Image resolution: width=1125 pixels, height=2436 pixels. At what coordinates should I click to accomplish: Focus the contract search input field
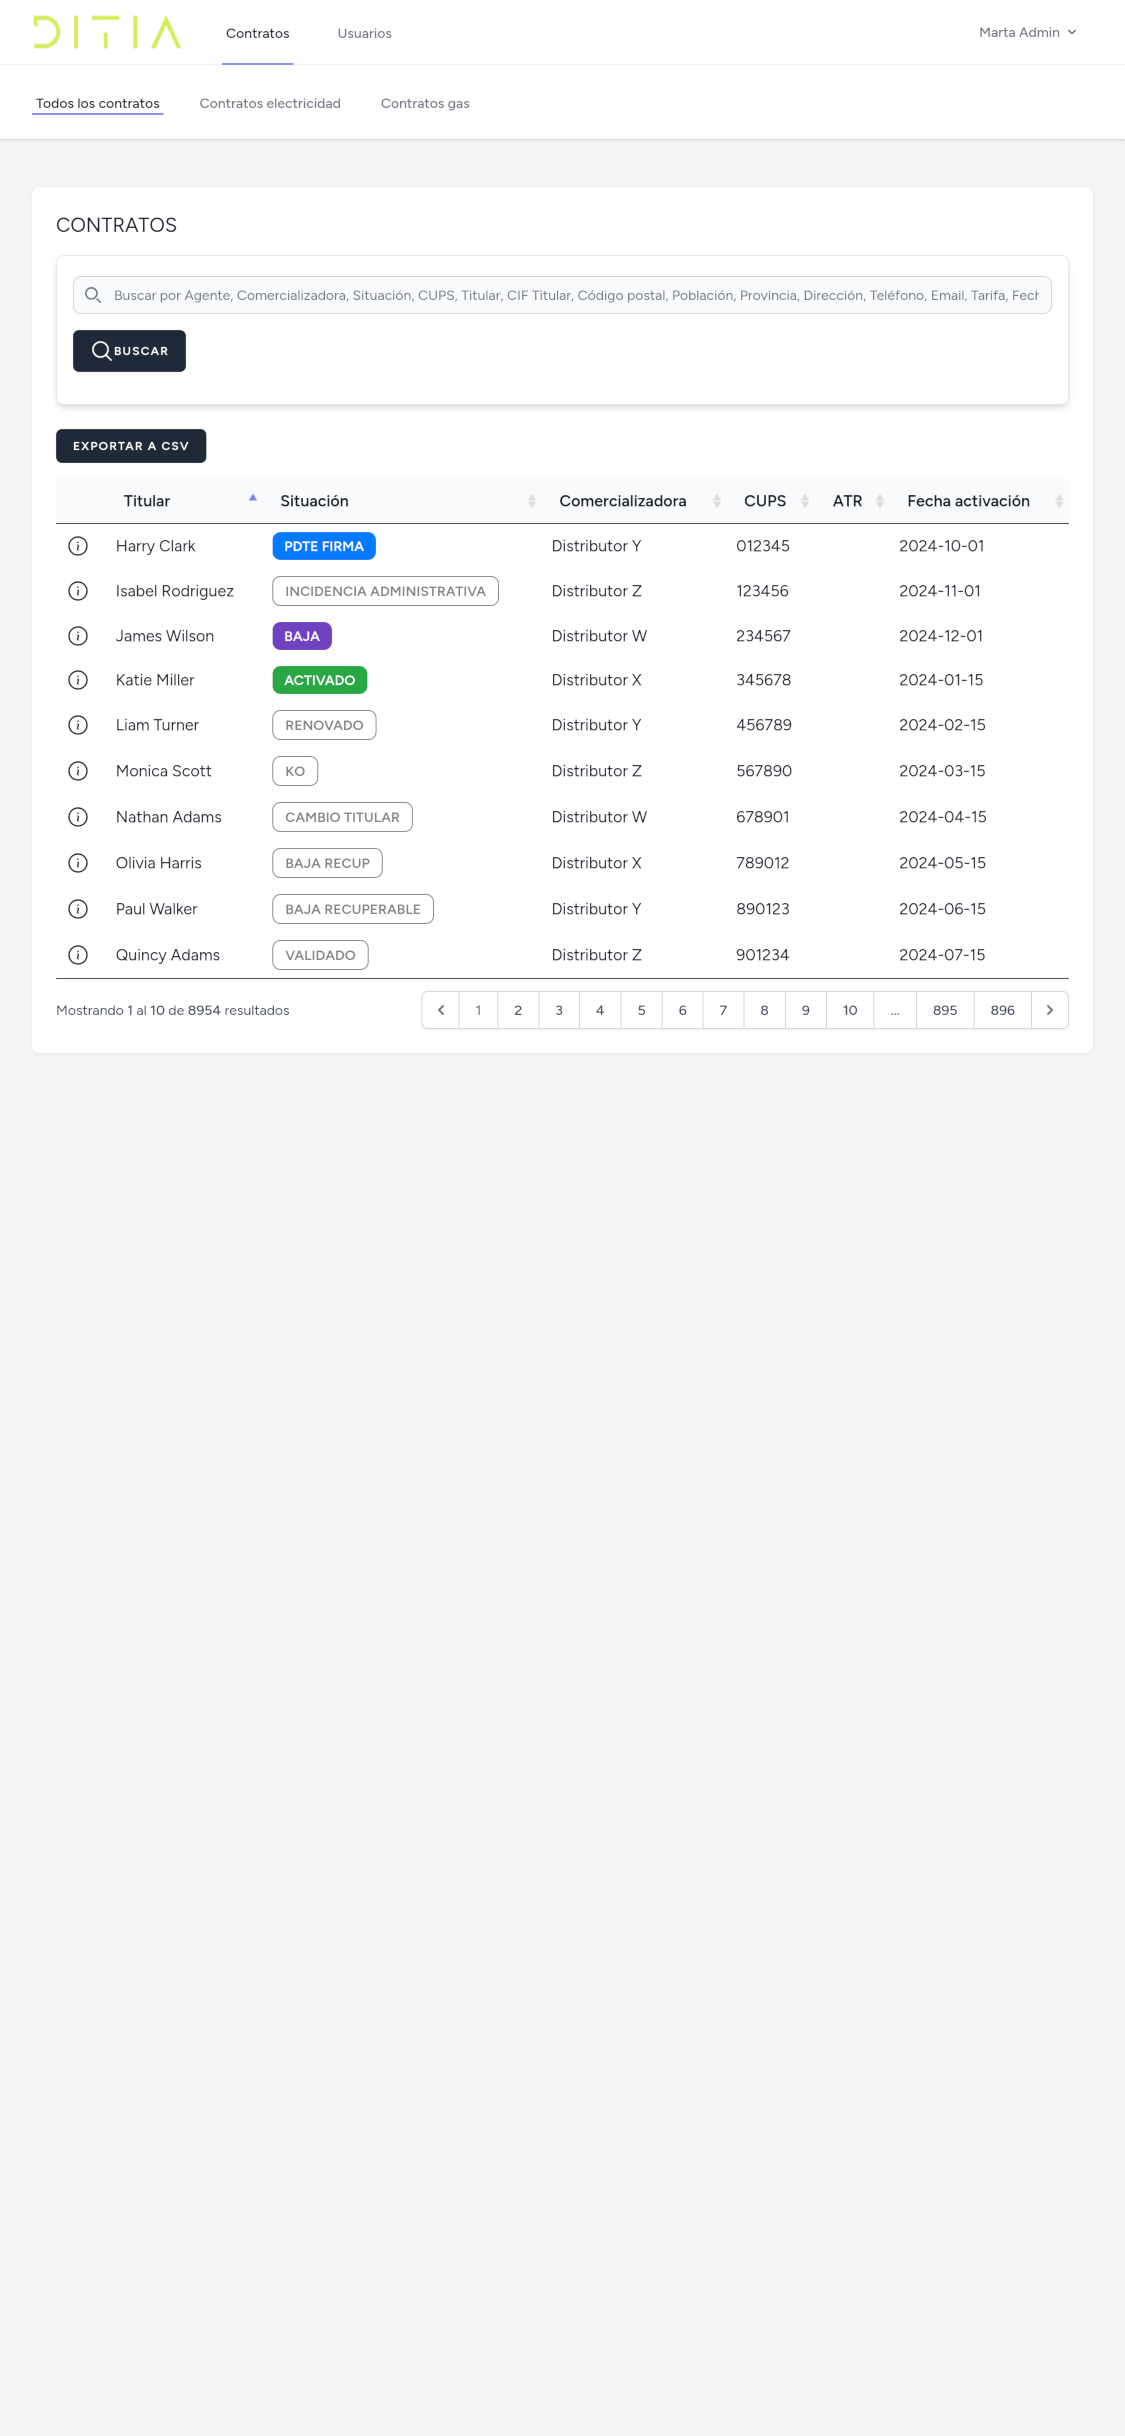575,295
